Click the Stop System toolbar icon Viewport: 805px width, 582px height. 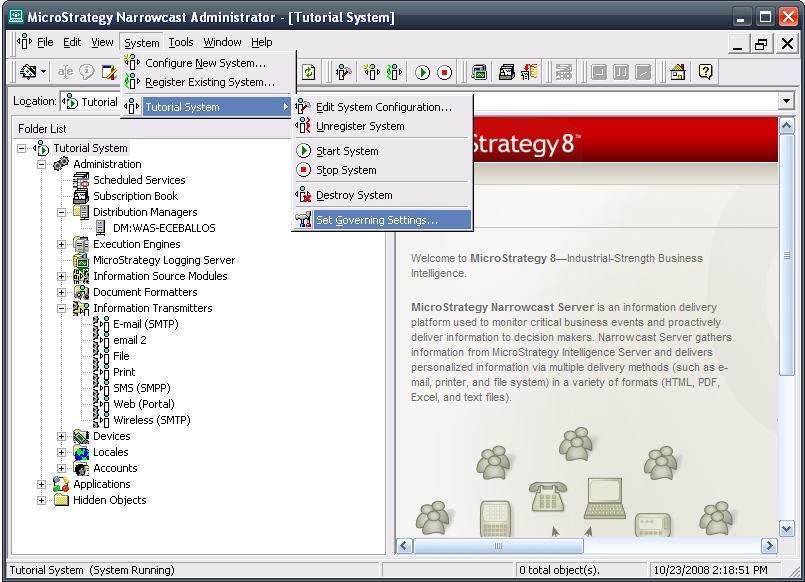(445, 72)
